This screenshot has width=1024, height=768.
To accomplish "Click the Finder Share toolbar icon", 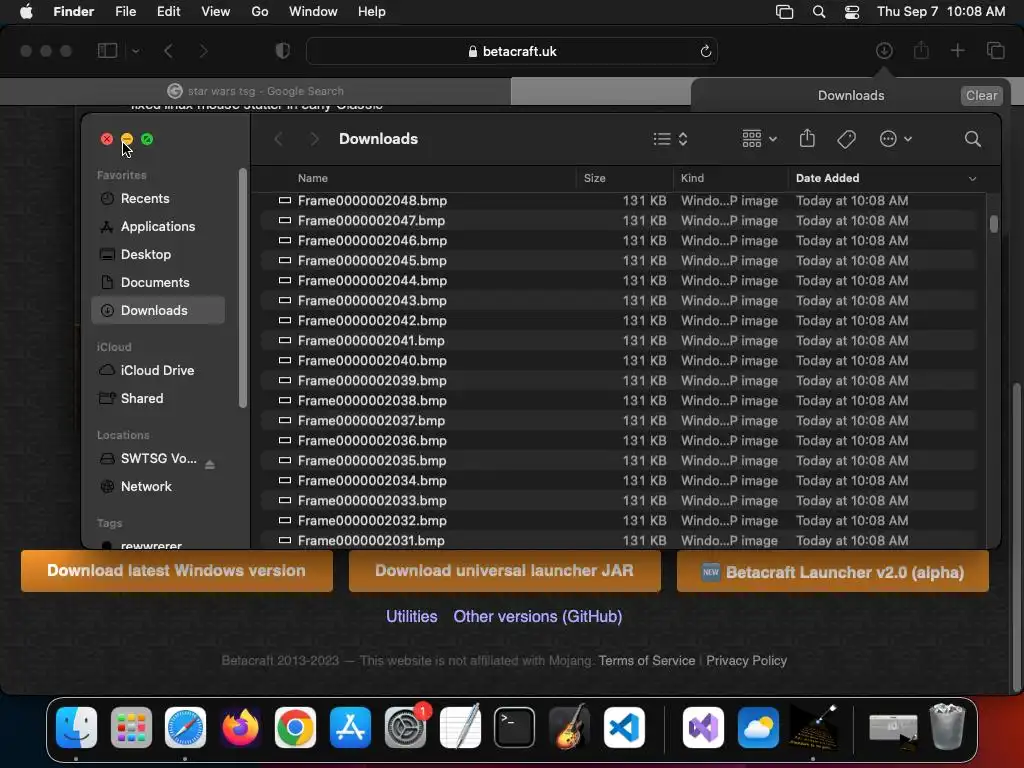I will (x=807, y=138).
